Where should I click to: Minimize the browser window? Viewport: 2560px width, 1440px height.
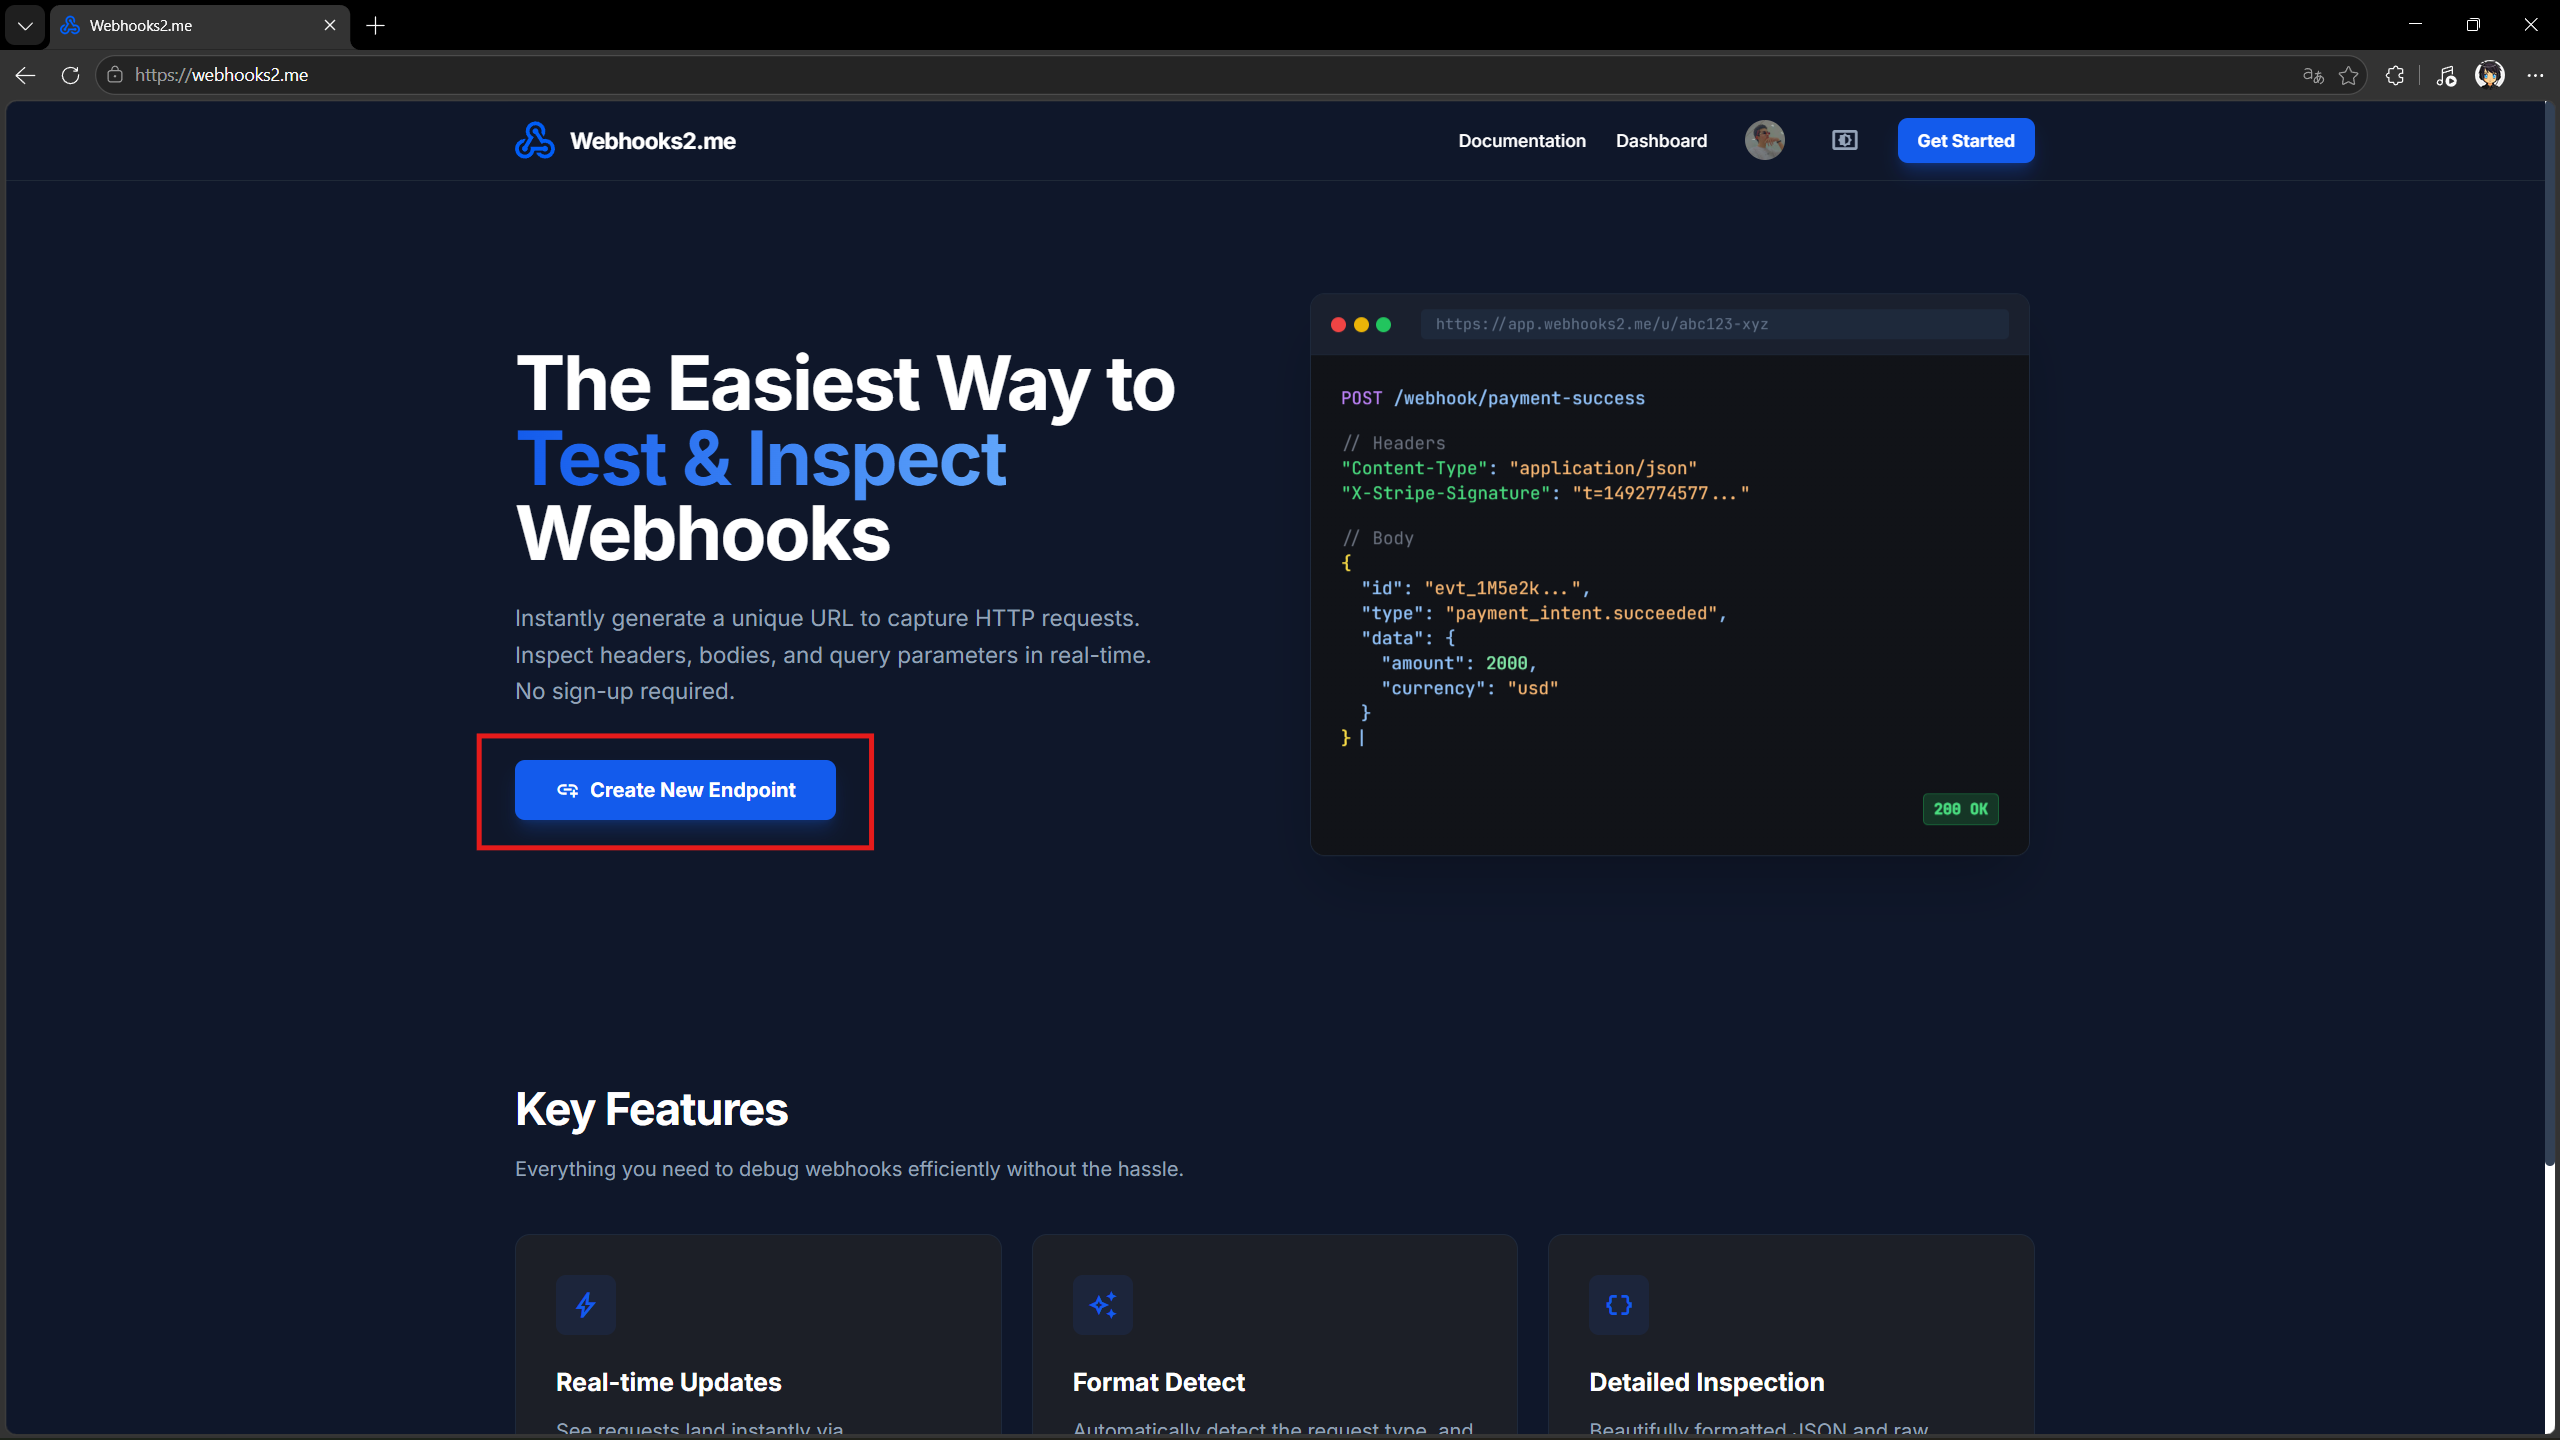click(2415, 25)
